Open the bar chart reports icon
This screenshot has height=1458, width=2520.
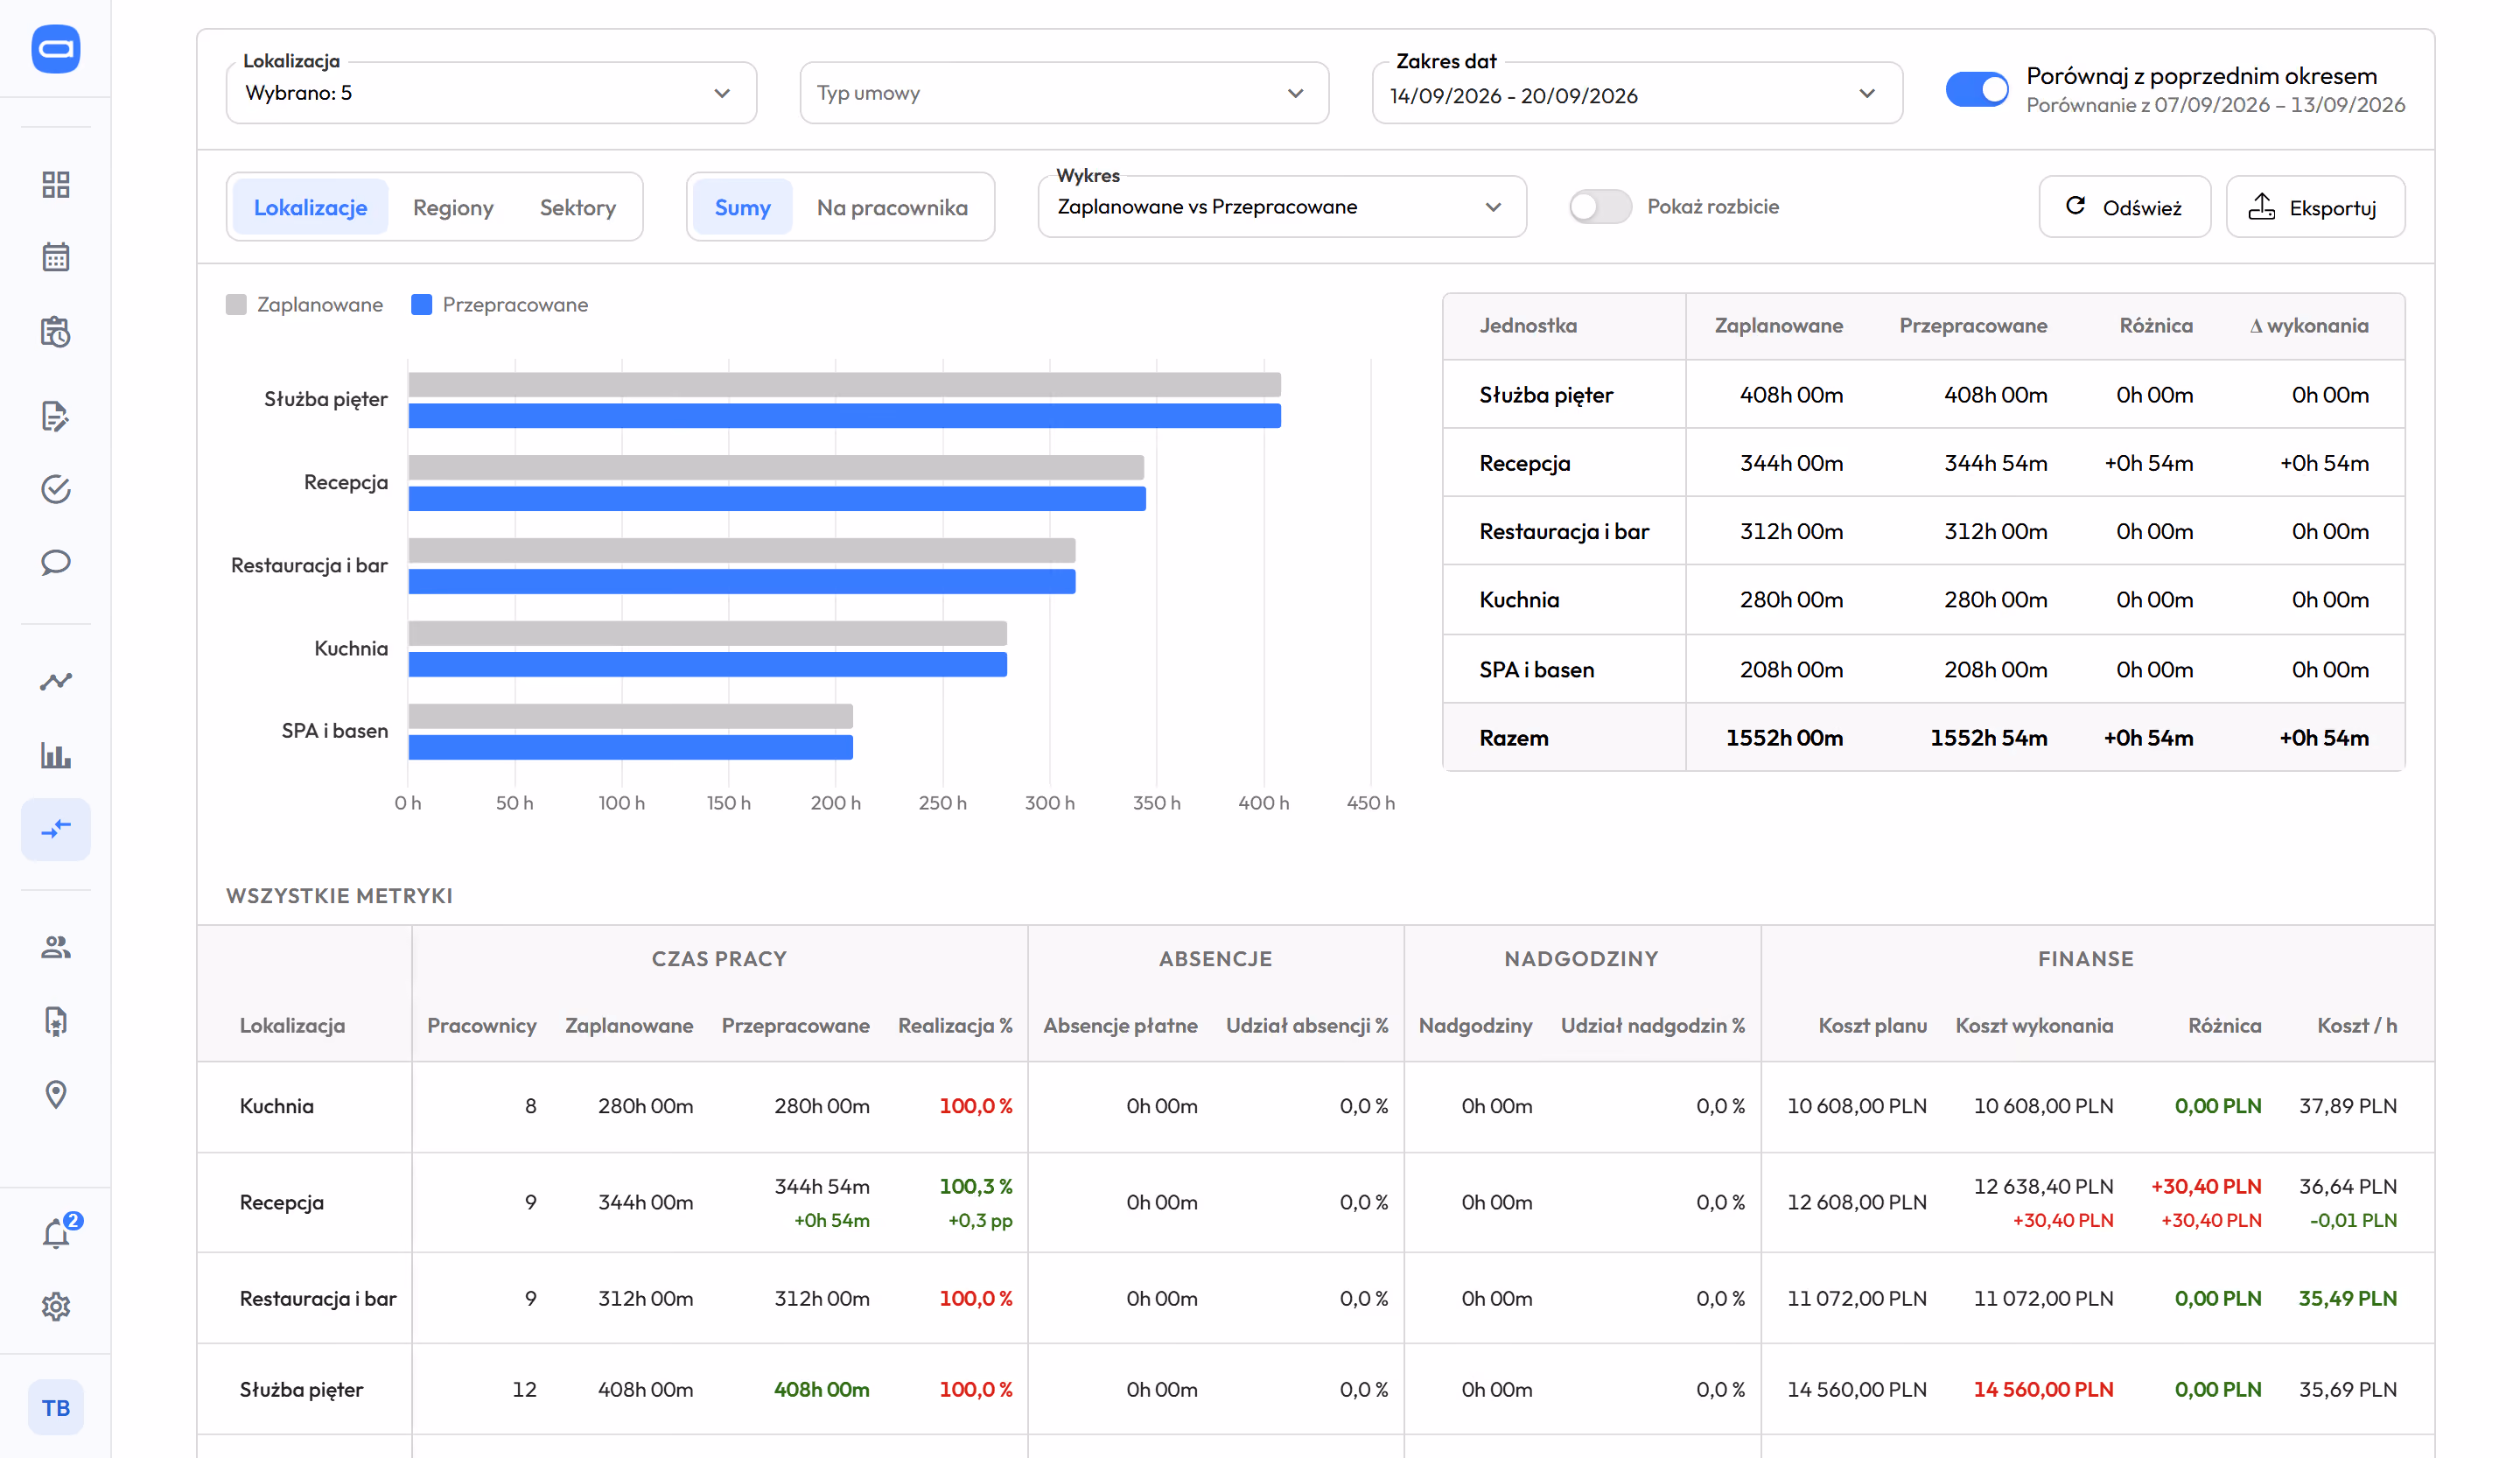point(56,755)
